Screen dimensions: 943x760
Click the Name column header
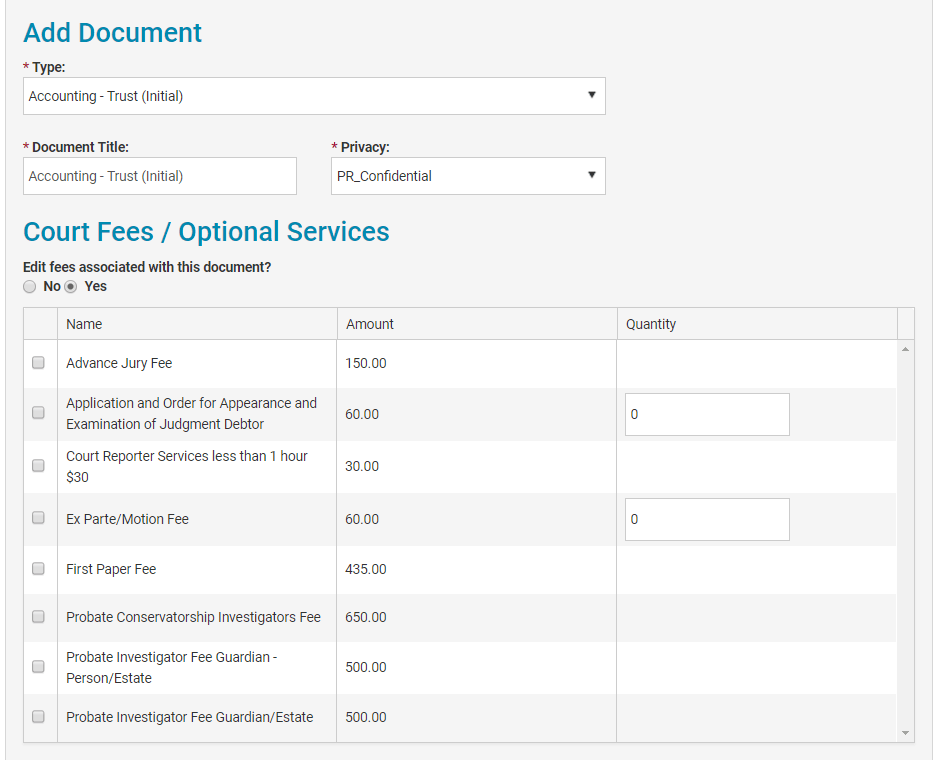click(84, 324)
